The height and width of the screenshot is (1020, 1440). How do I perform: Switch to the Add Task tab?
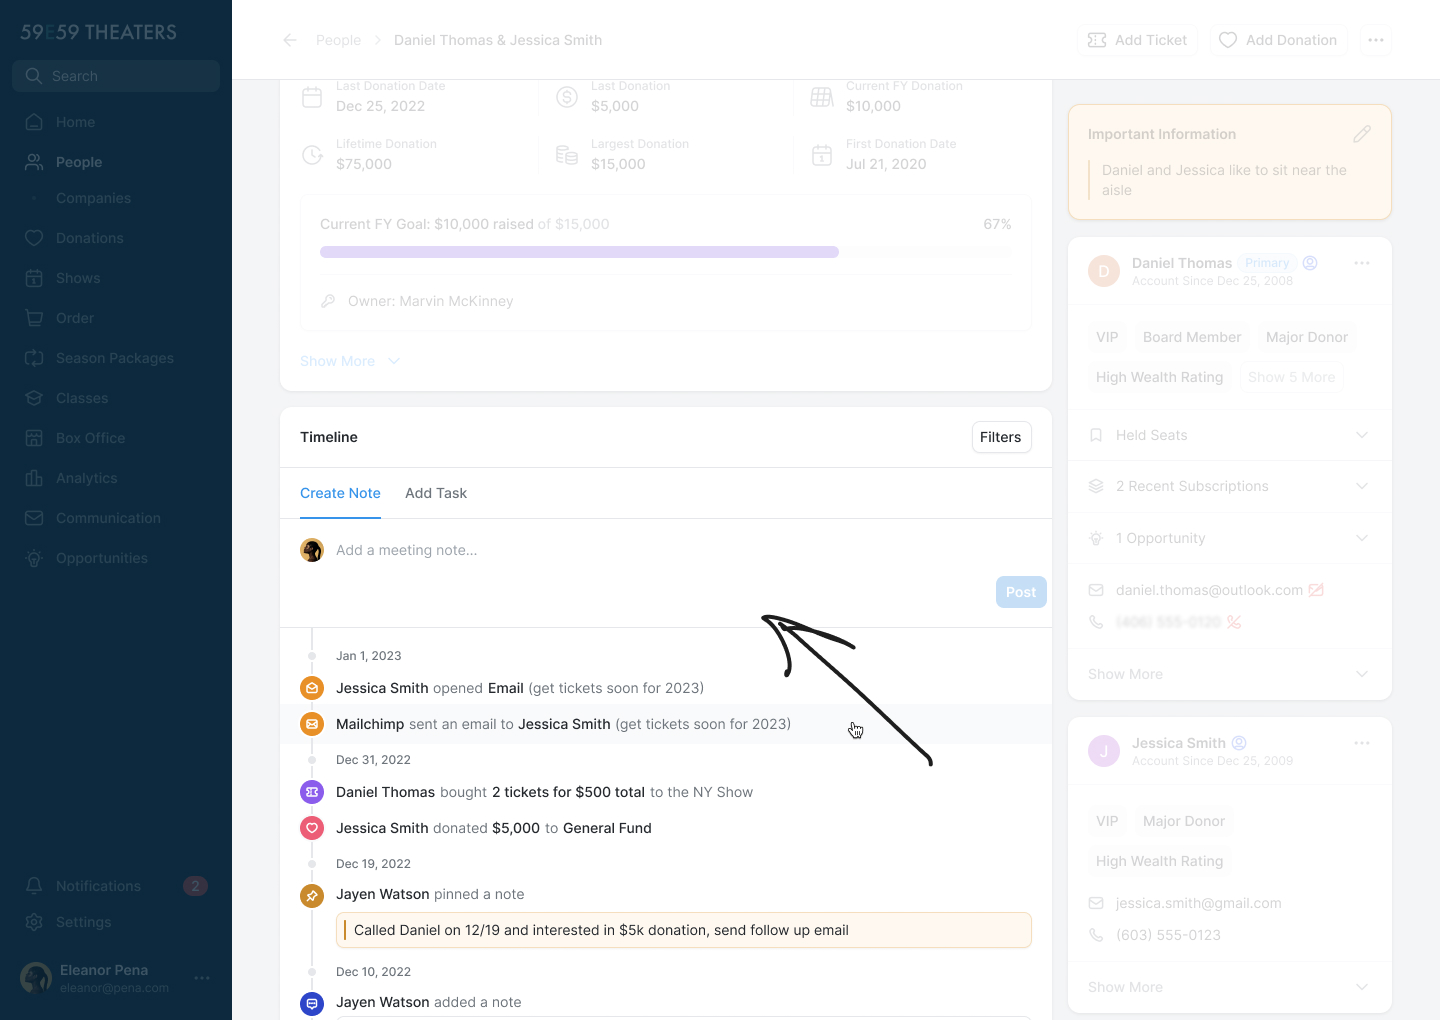click(436, 493)
